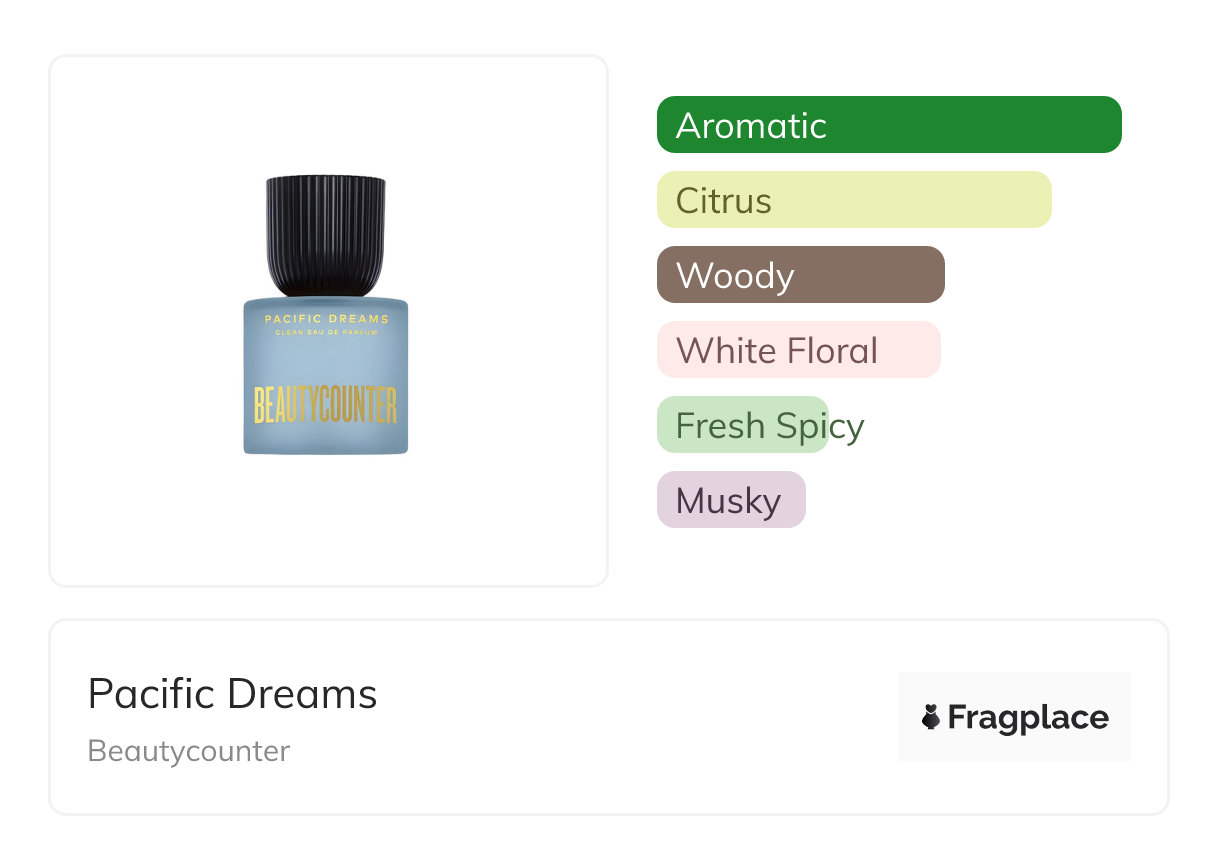Screen dimensions: 1218x864
Task: Click empty space above bottle in image card
Action: 326,115
